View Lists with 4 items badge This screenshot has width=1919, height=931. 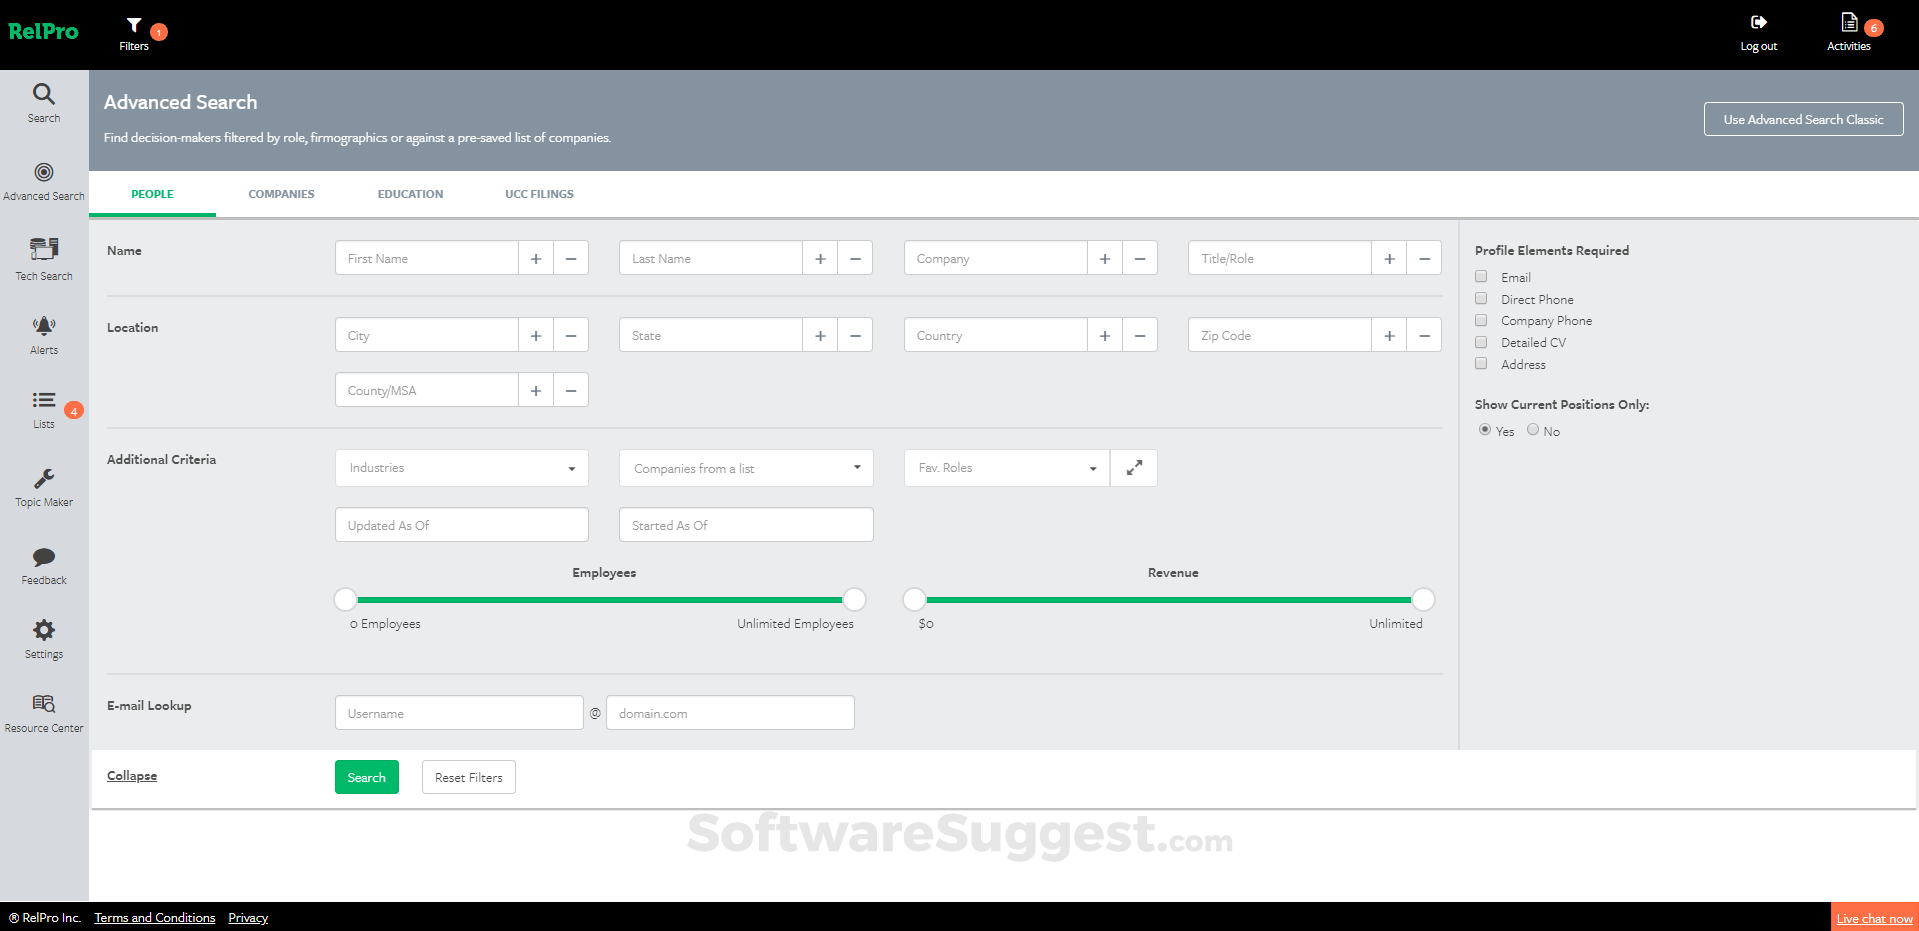(x=43, y=410)
